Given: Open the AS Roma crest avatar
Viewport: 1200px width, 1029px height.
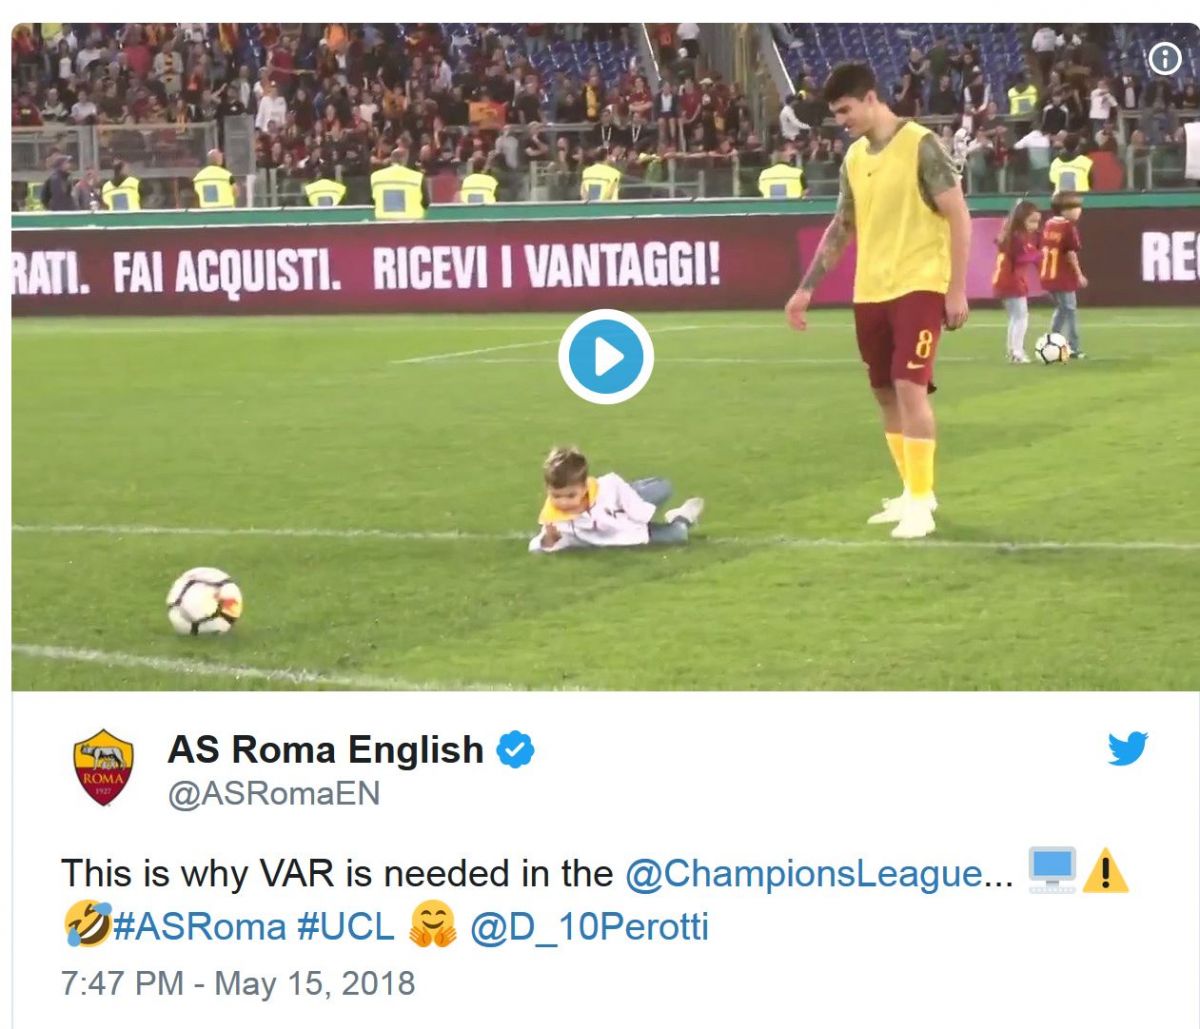Looking at the screenshot, I should pyautogui.click(x=103, y=767).
